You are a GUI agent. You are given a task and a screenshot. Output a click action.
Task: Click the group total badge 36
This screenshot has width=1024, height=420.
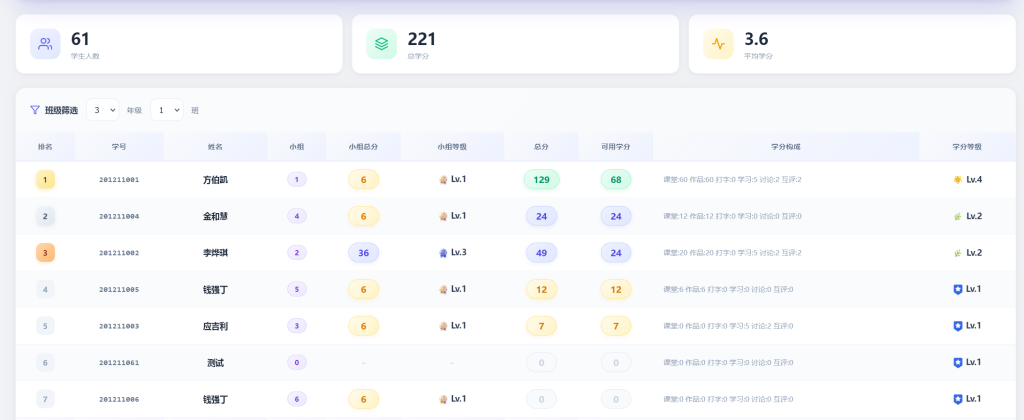363,253
